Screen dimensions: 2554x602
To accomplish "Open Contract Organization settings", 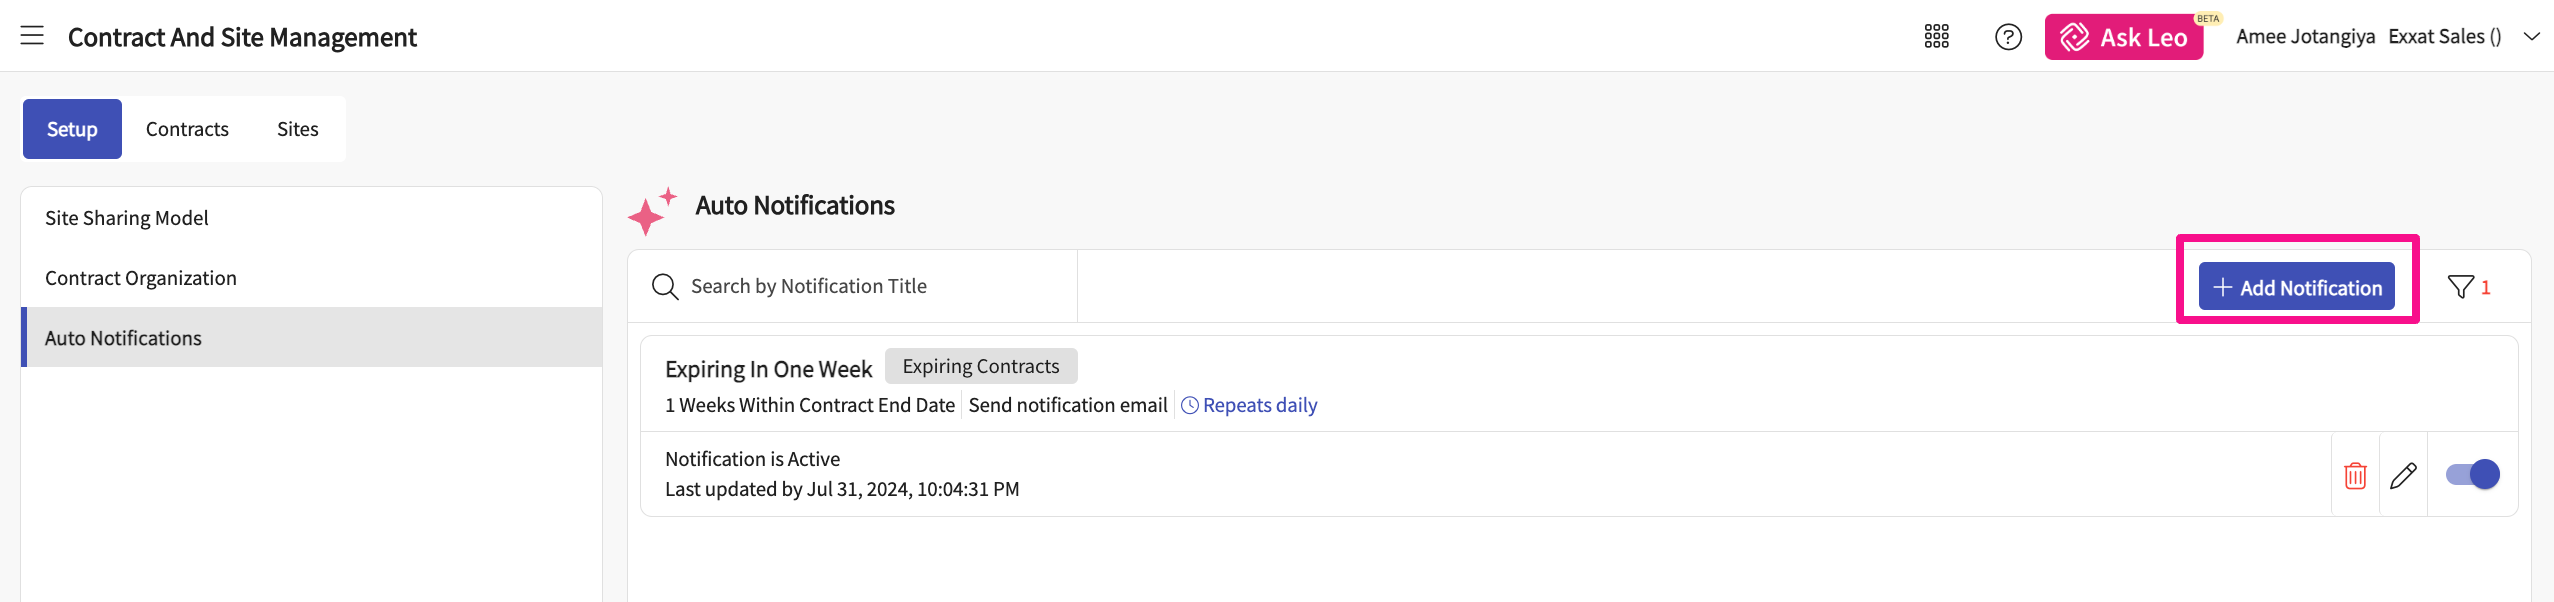I will tap(141, 278).
